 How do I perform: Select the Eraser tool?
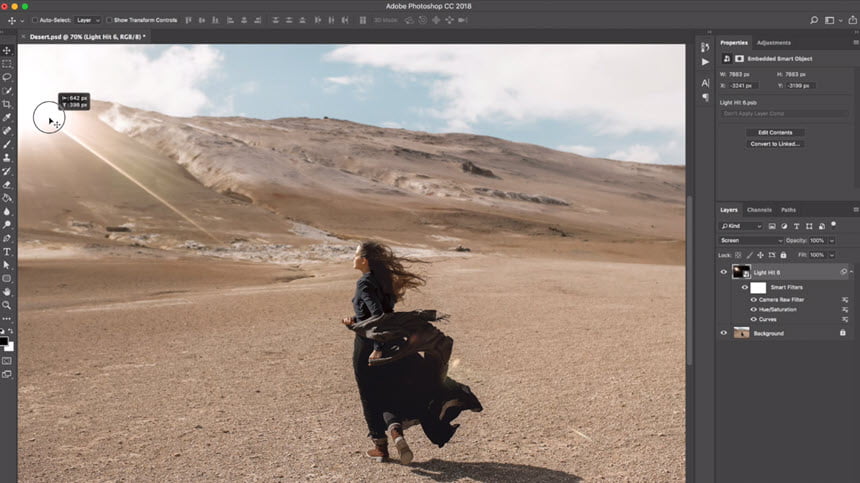click(x=7, y=184)
